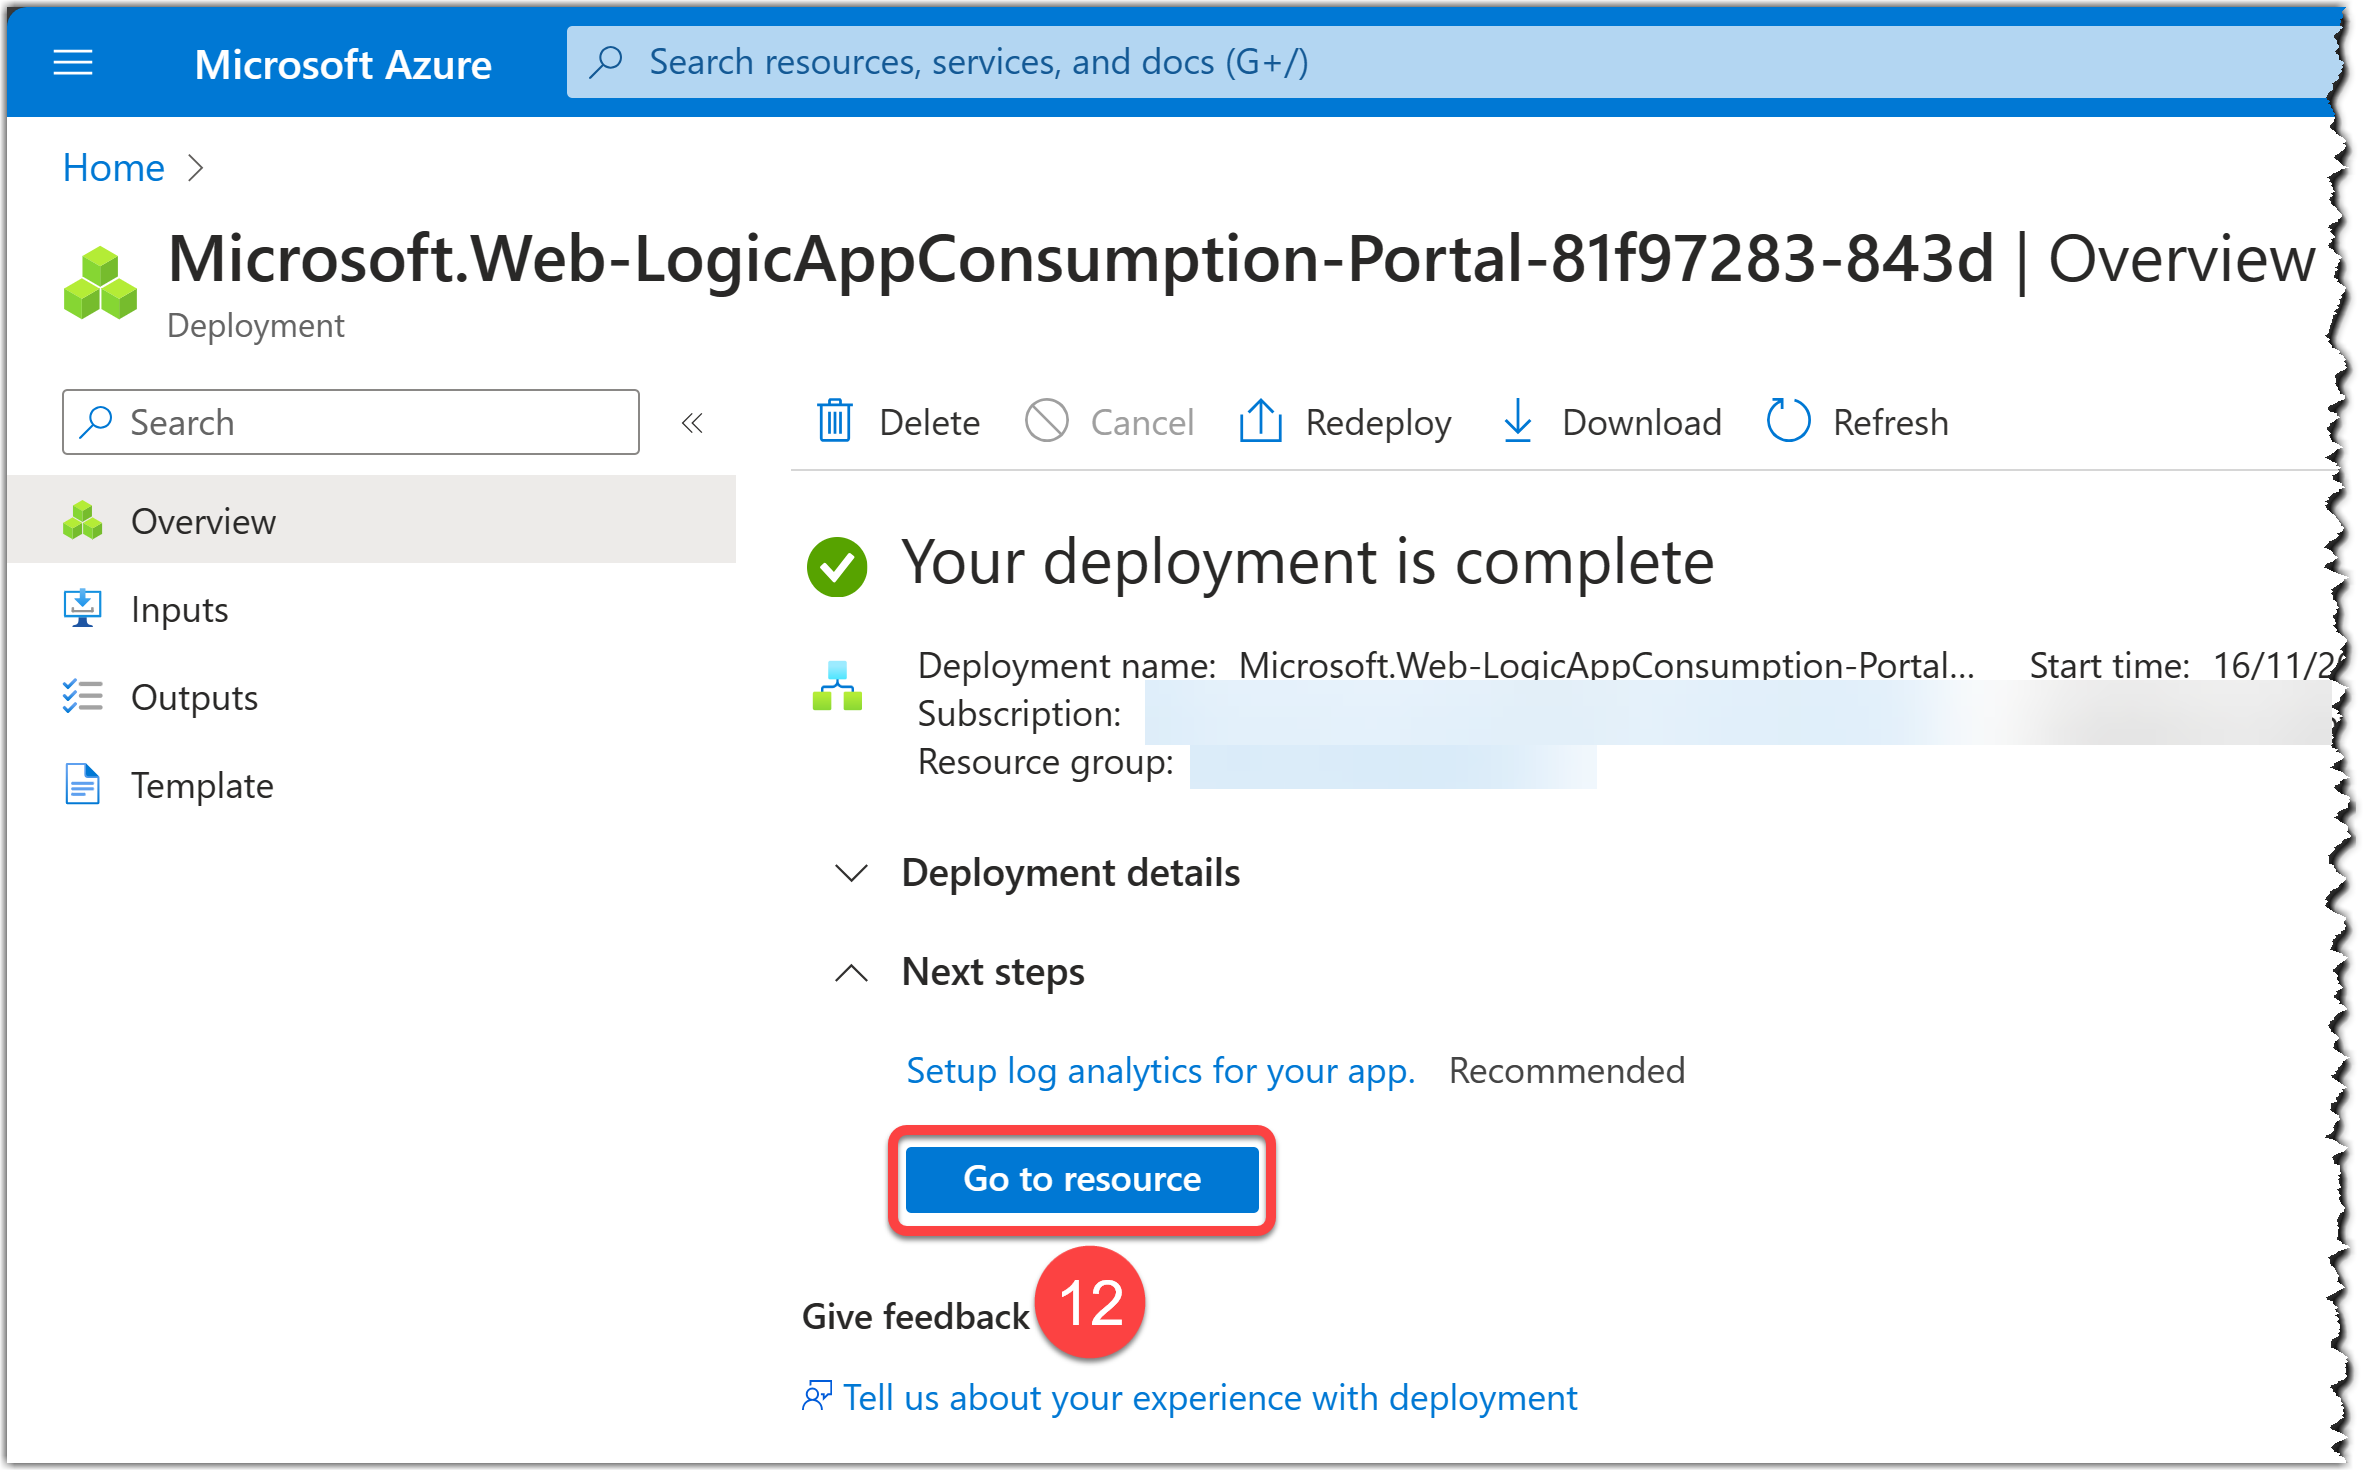Select Outputs in left menu
The image size is (2364, 1471).
(194, 697)
